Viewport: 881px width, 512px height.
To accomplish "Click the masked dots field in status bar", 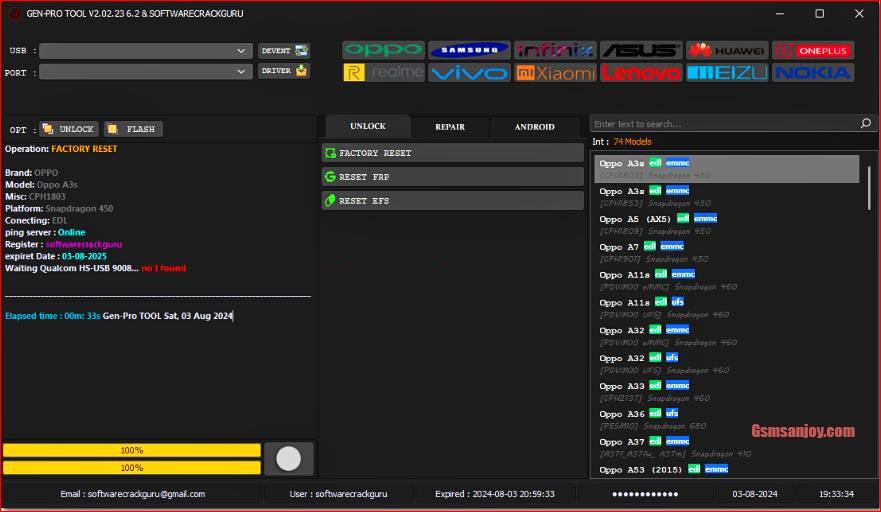I will (645, 494).
